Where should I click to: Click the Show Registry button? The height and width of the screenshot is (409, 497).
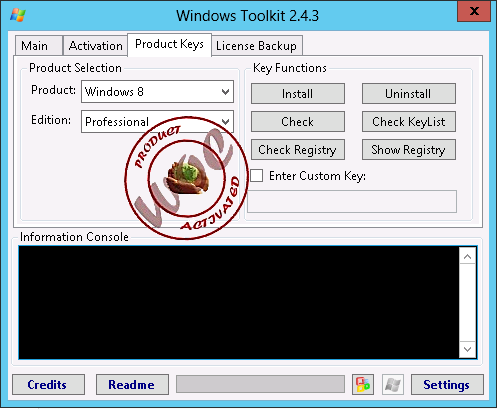pos(409,150)
